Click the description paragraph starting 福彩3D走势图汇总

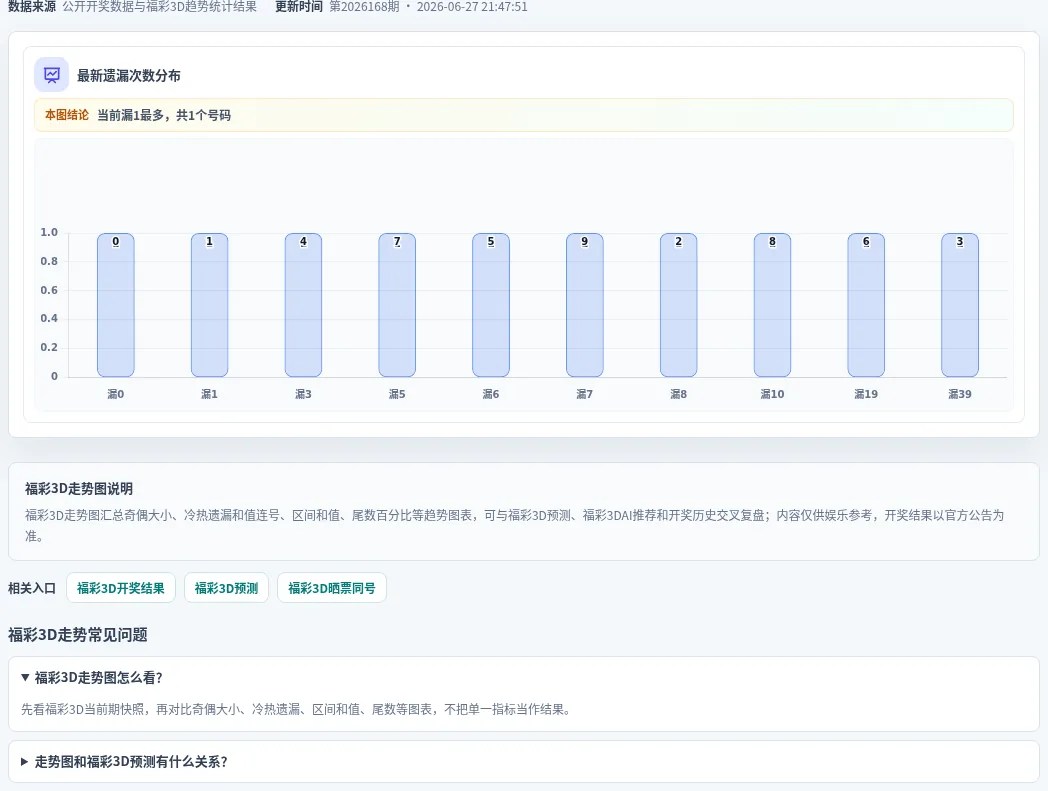coord(515,525)
